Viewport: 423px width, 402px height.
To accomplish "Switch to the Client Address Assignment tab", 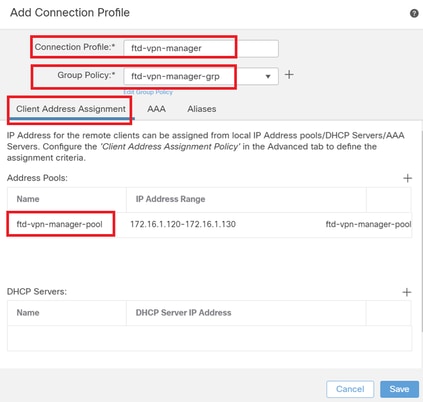I will (71, 109).
